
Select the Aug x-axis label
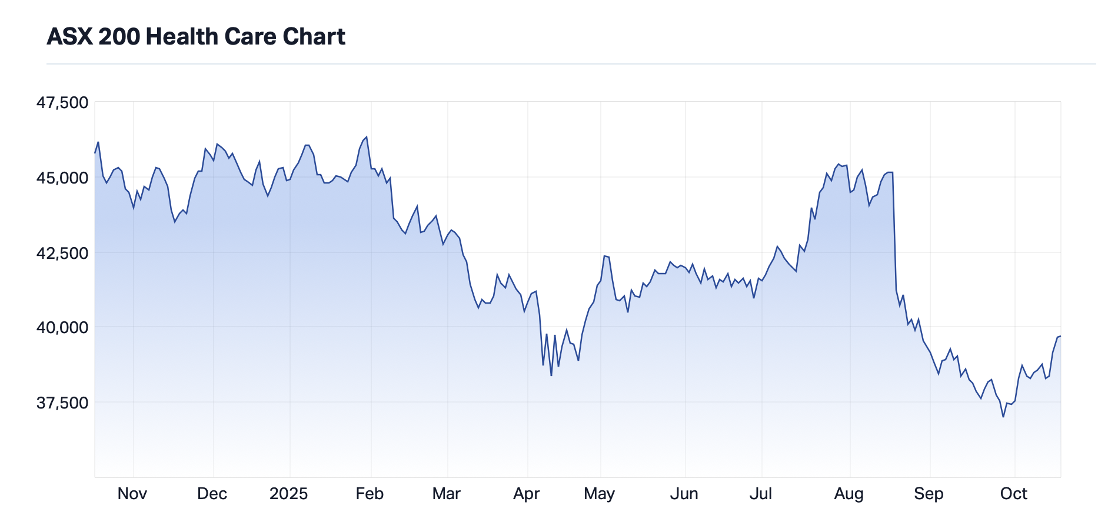pyautogui.click(x=849, y=493)
